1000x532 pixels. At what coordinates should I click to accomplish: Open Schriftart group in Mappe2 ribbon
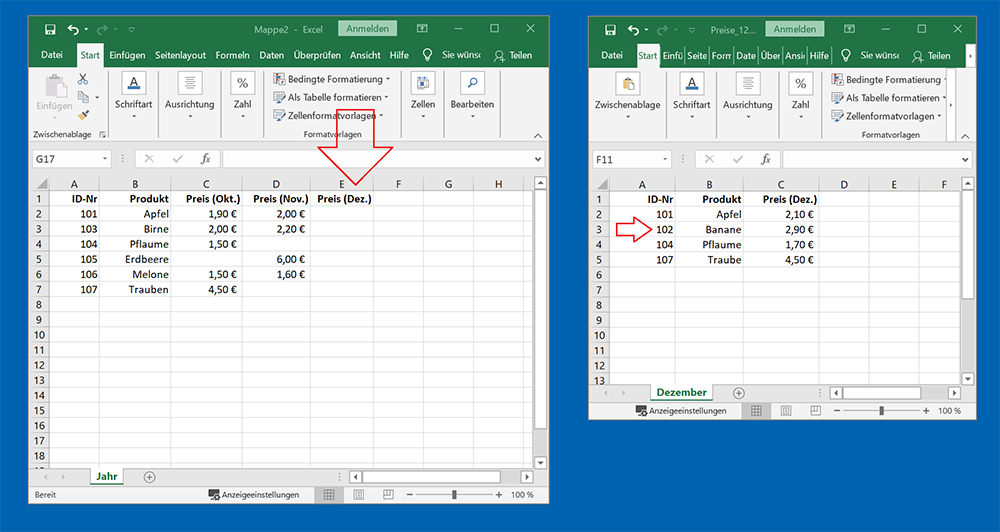pos(133,95)
